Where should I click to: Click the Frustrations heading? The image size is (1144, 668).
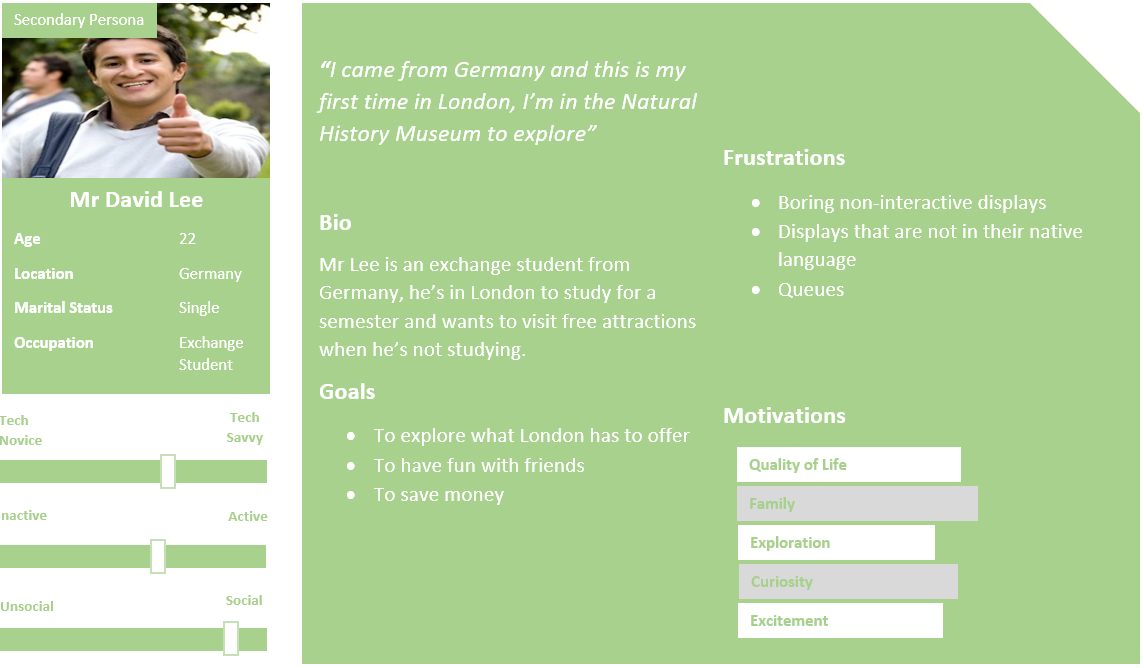tap(784, 158)
